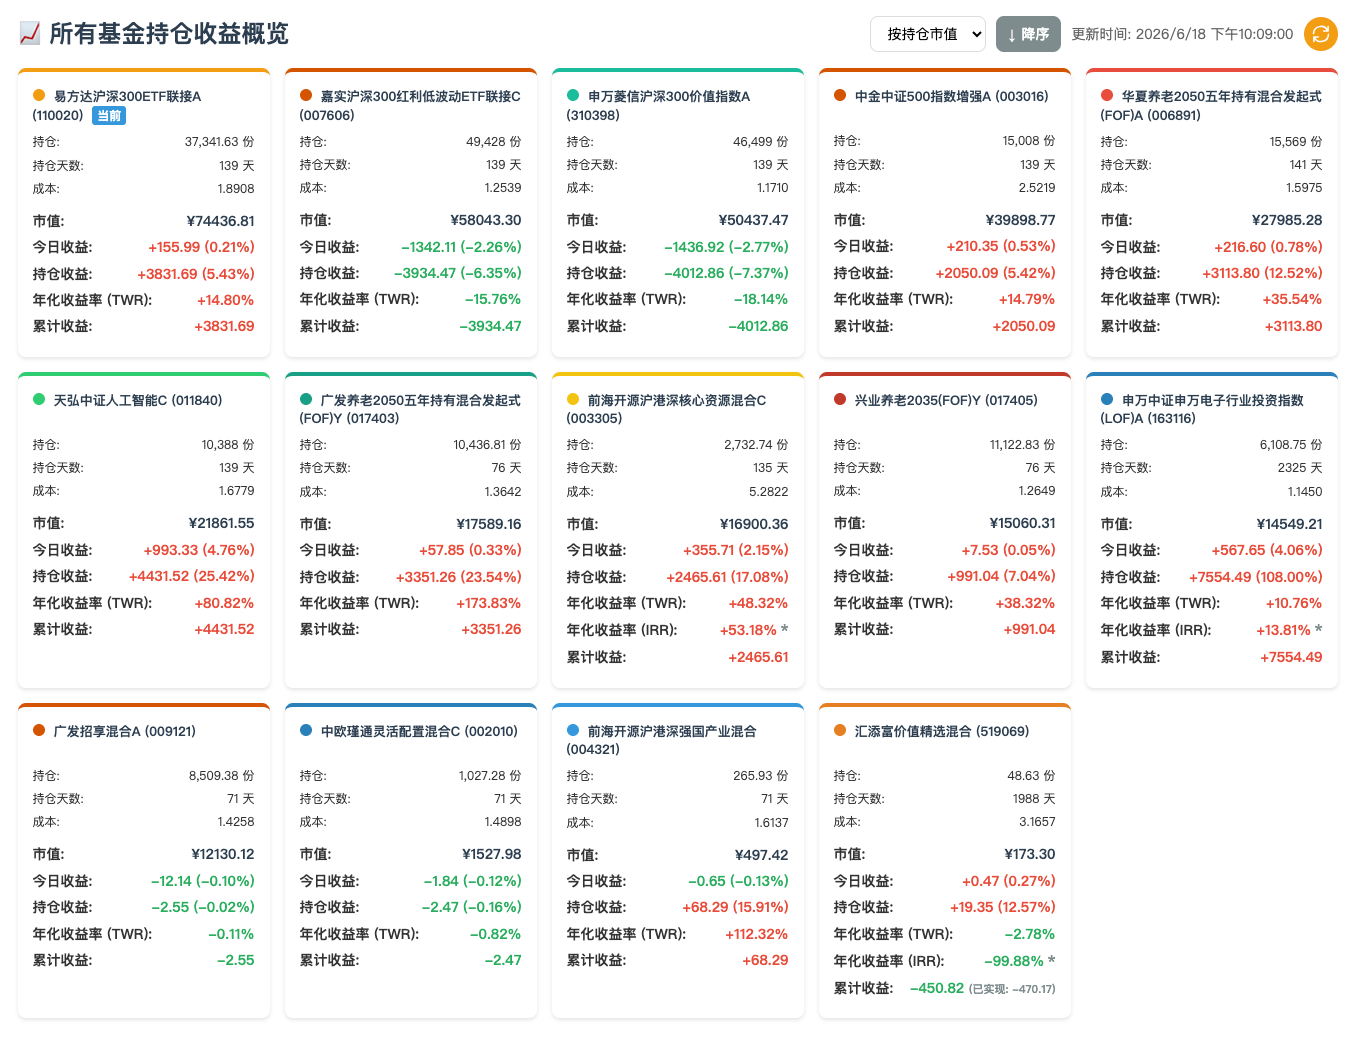Click cumulative return -450.82
1355x1041 pixels.
[937, 988]
